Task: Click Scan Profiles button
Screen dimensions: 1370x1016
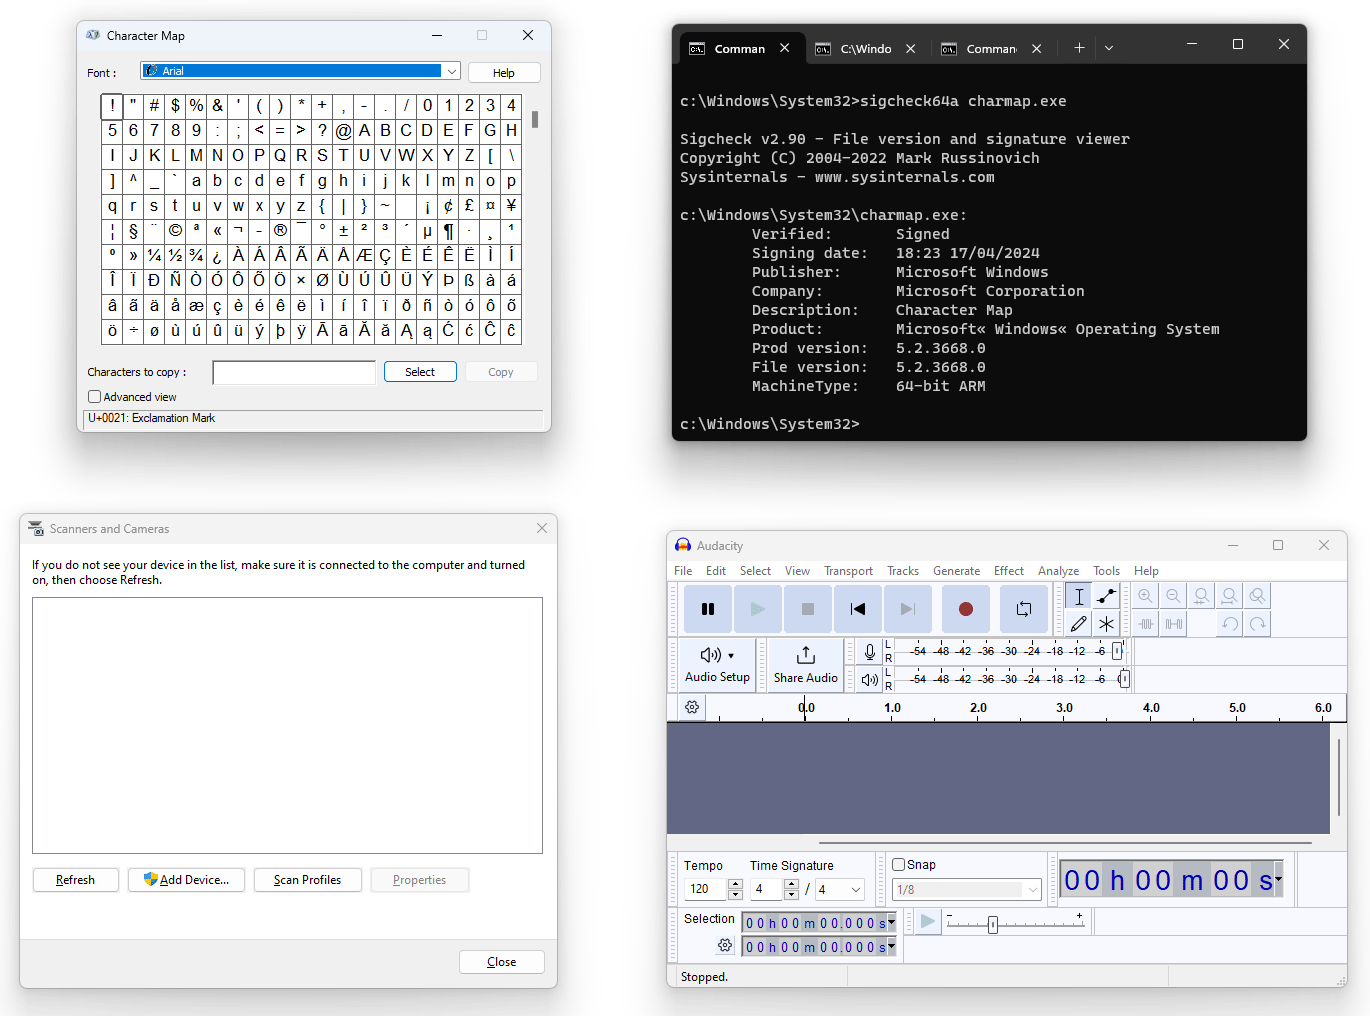Action: 307,880
